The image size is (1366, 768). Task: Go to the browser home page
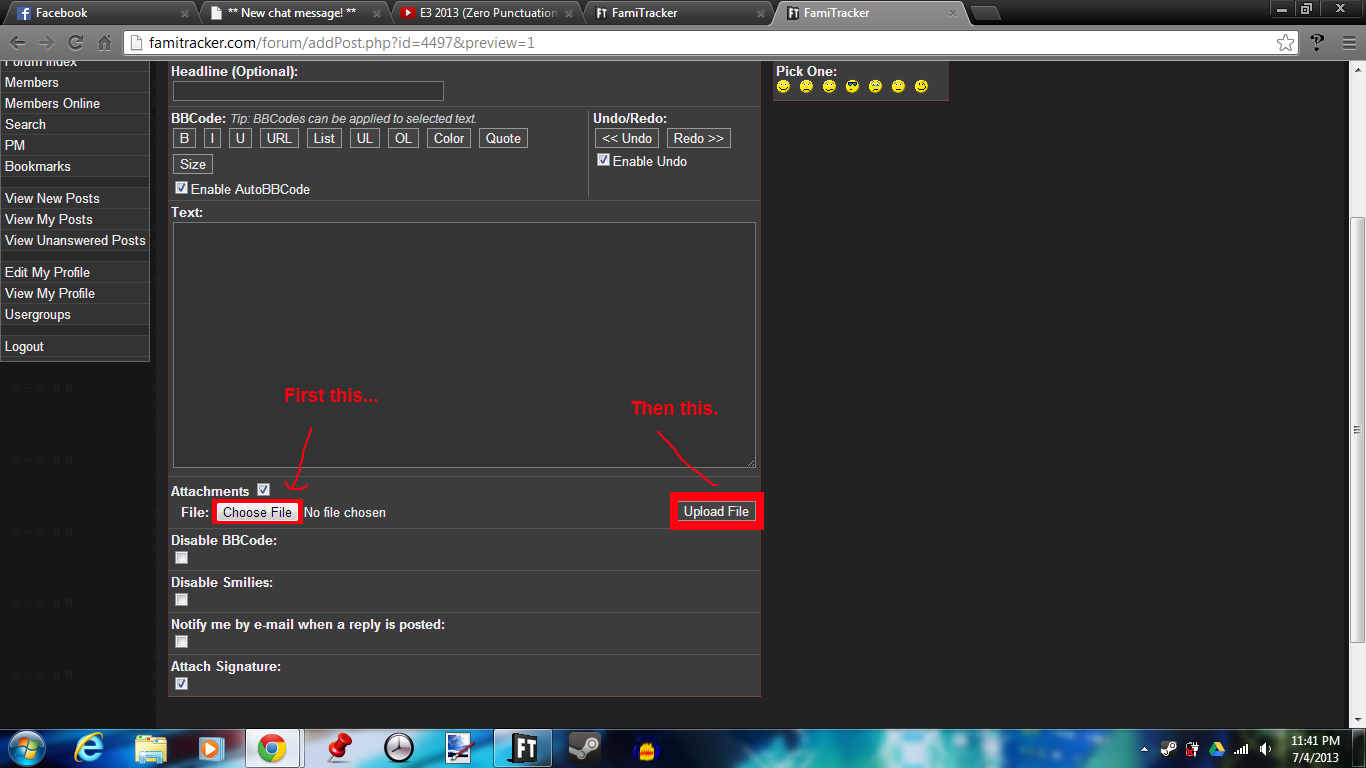click(x=104, y=43)
